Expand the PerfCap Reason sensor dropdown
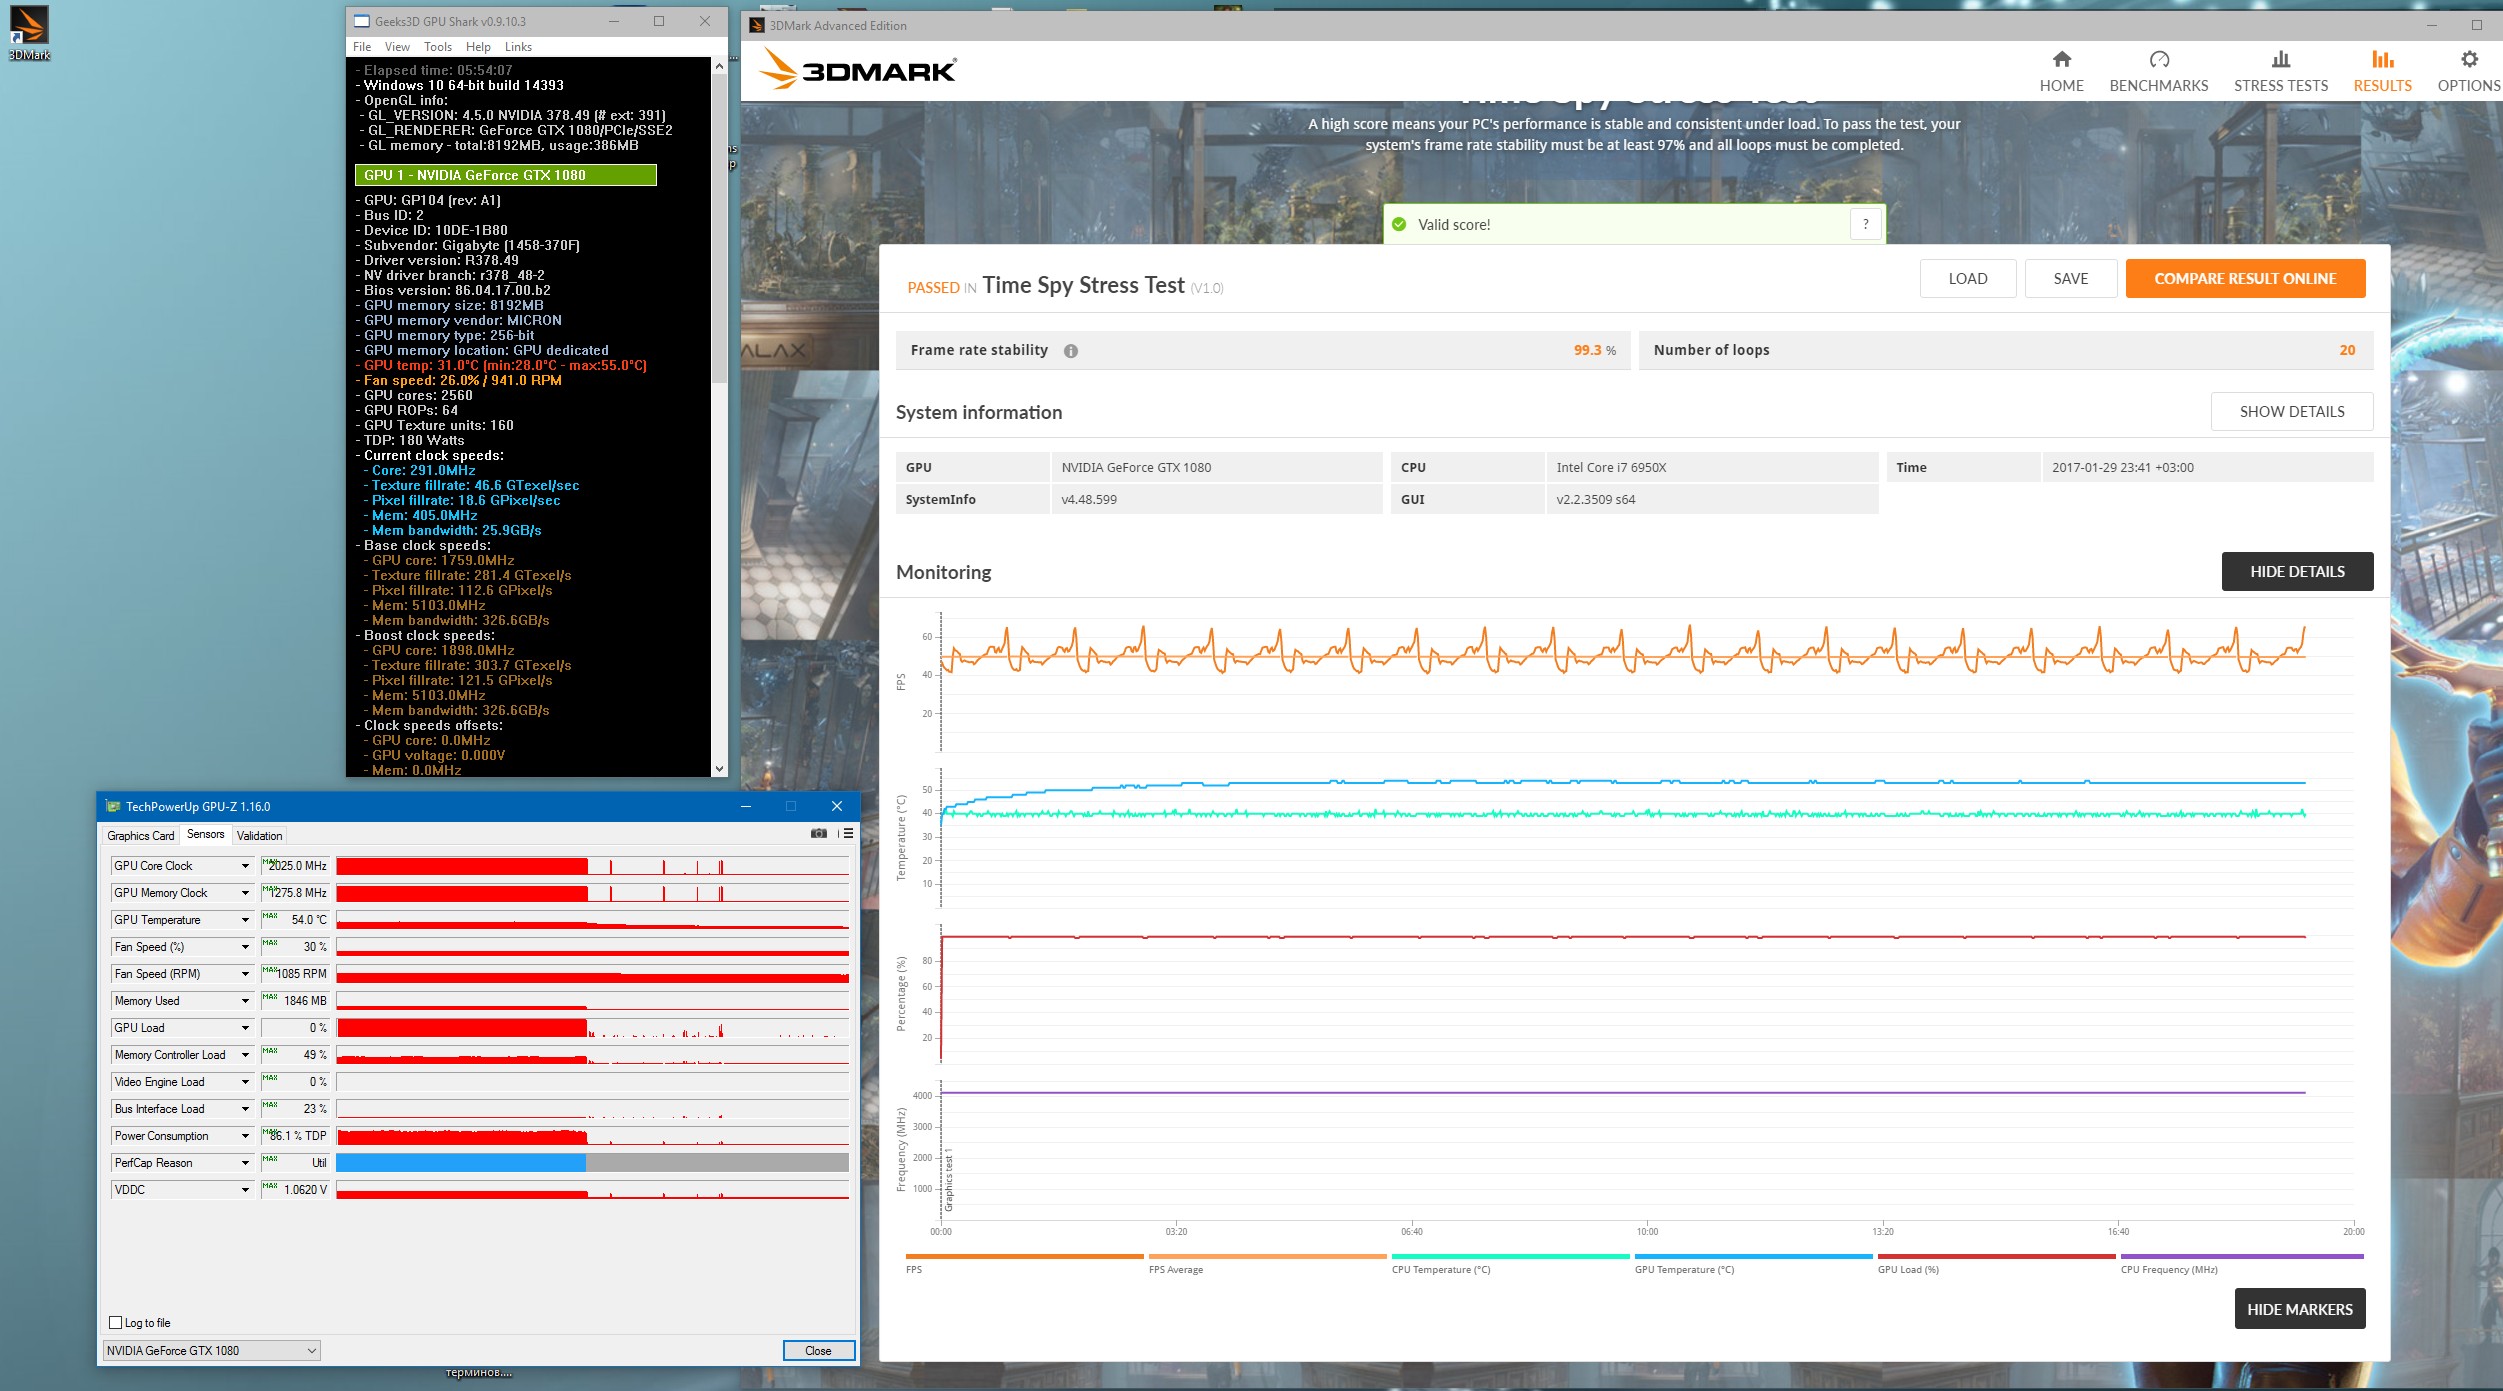The image size is (2503, 1391). coord(245,1163)
